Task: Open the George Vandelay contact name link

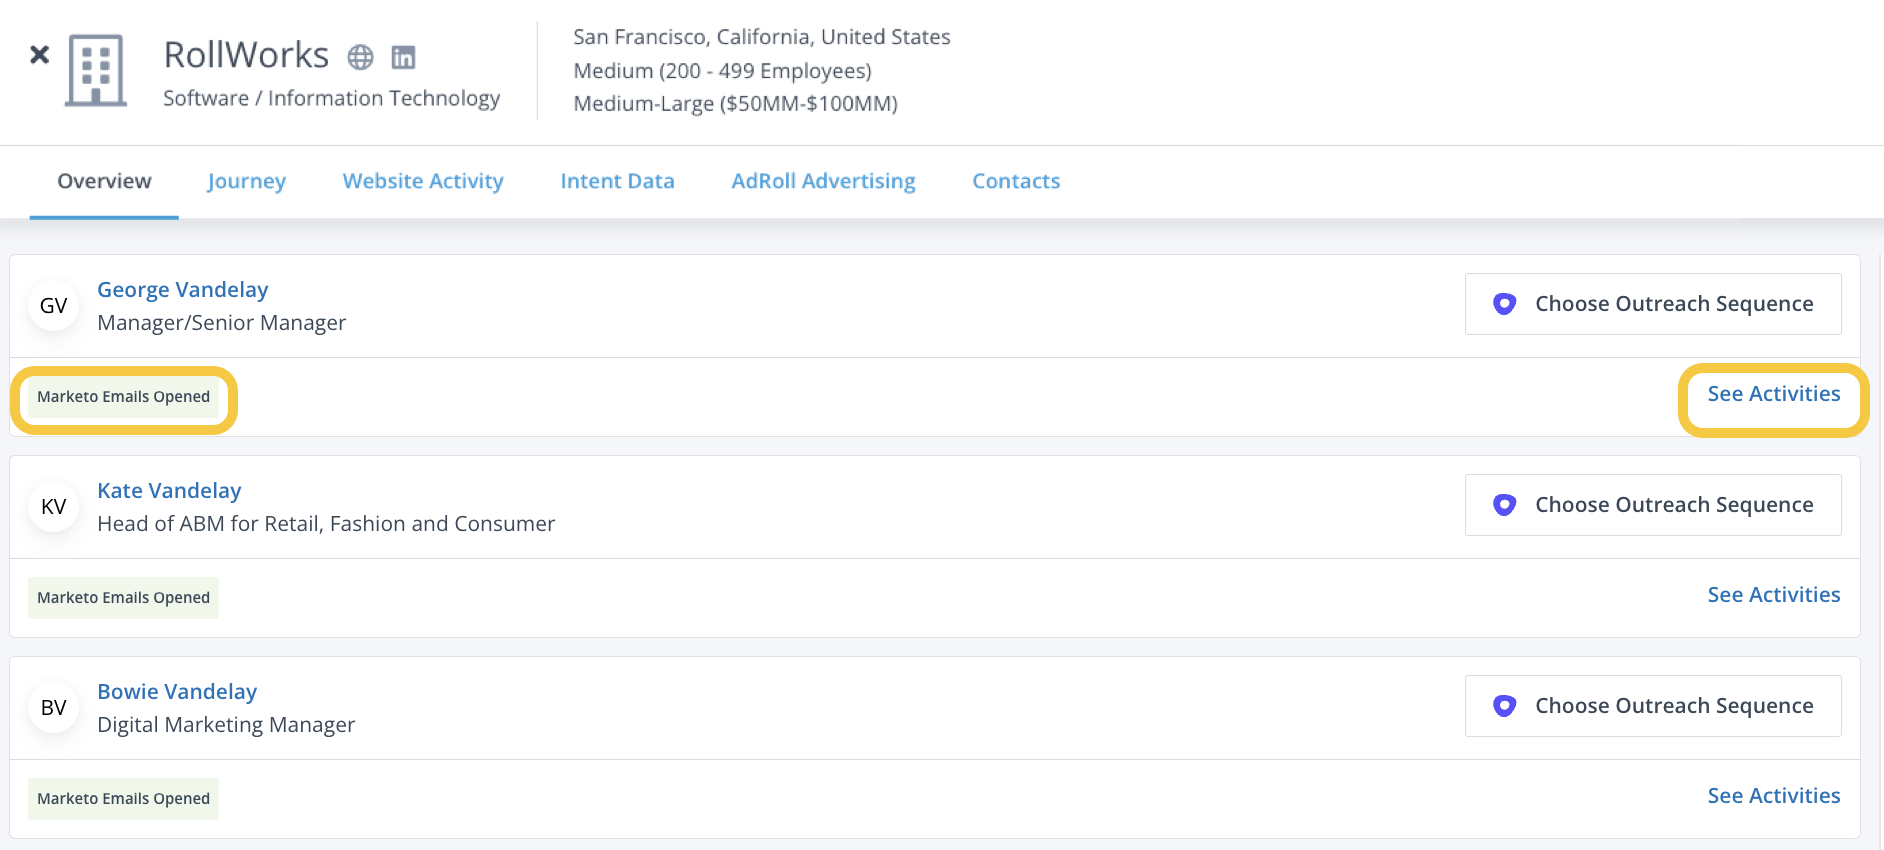Action: click(183, 290)
